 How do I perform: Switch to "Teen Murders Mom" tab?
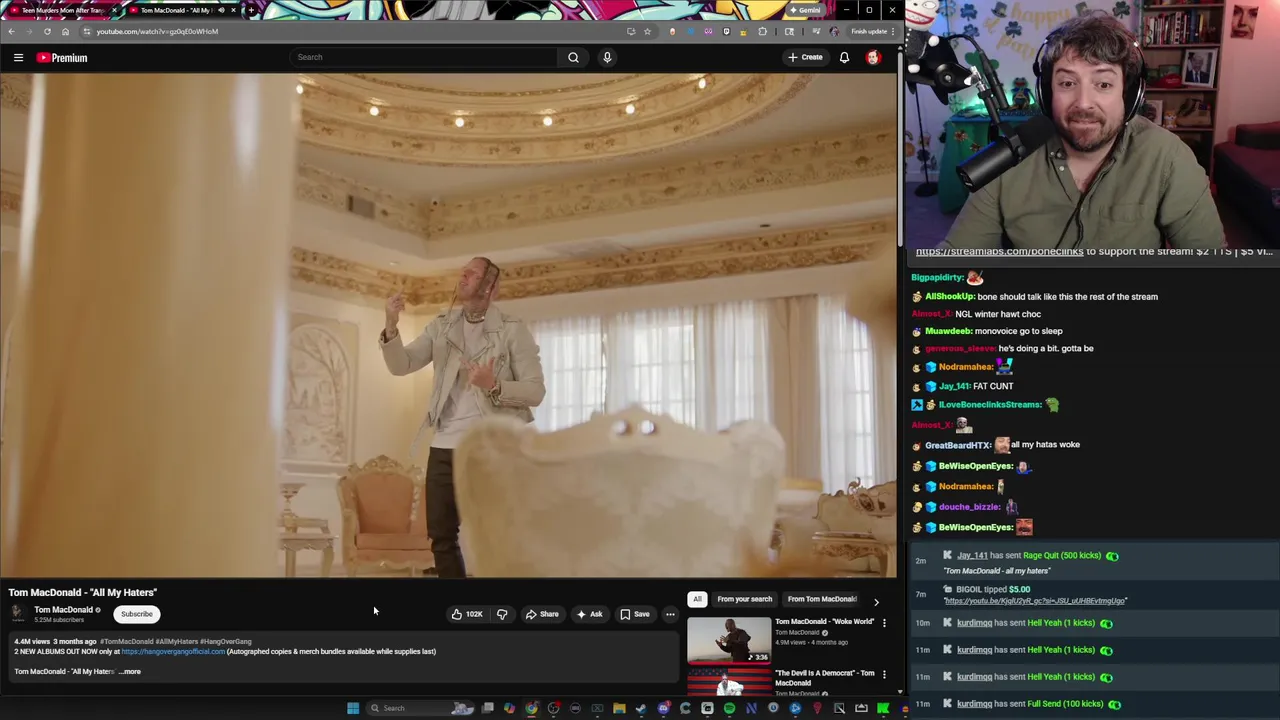(x=62, y=10)
